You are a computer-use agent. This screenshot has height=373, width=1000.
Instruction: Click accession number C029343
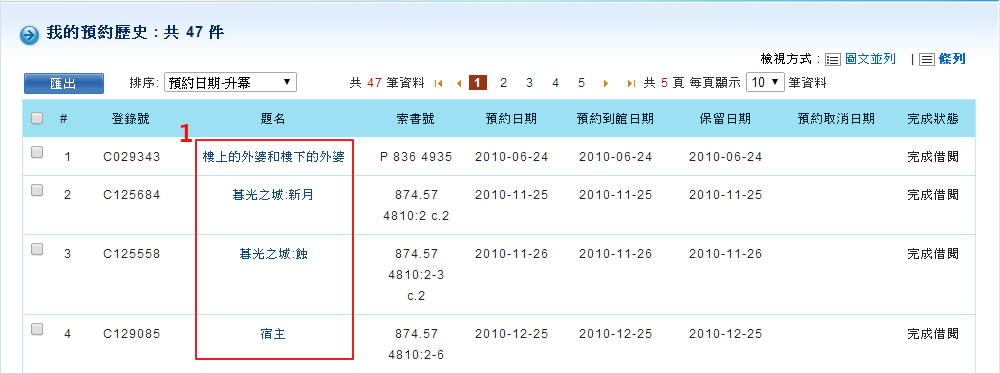click(x=131, y=157)
